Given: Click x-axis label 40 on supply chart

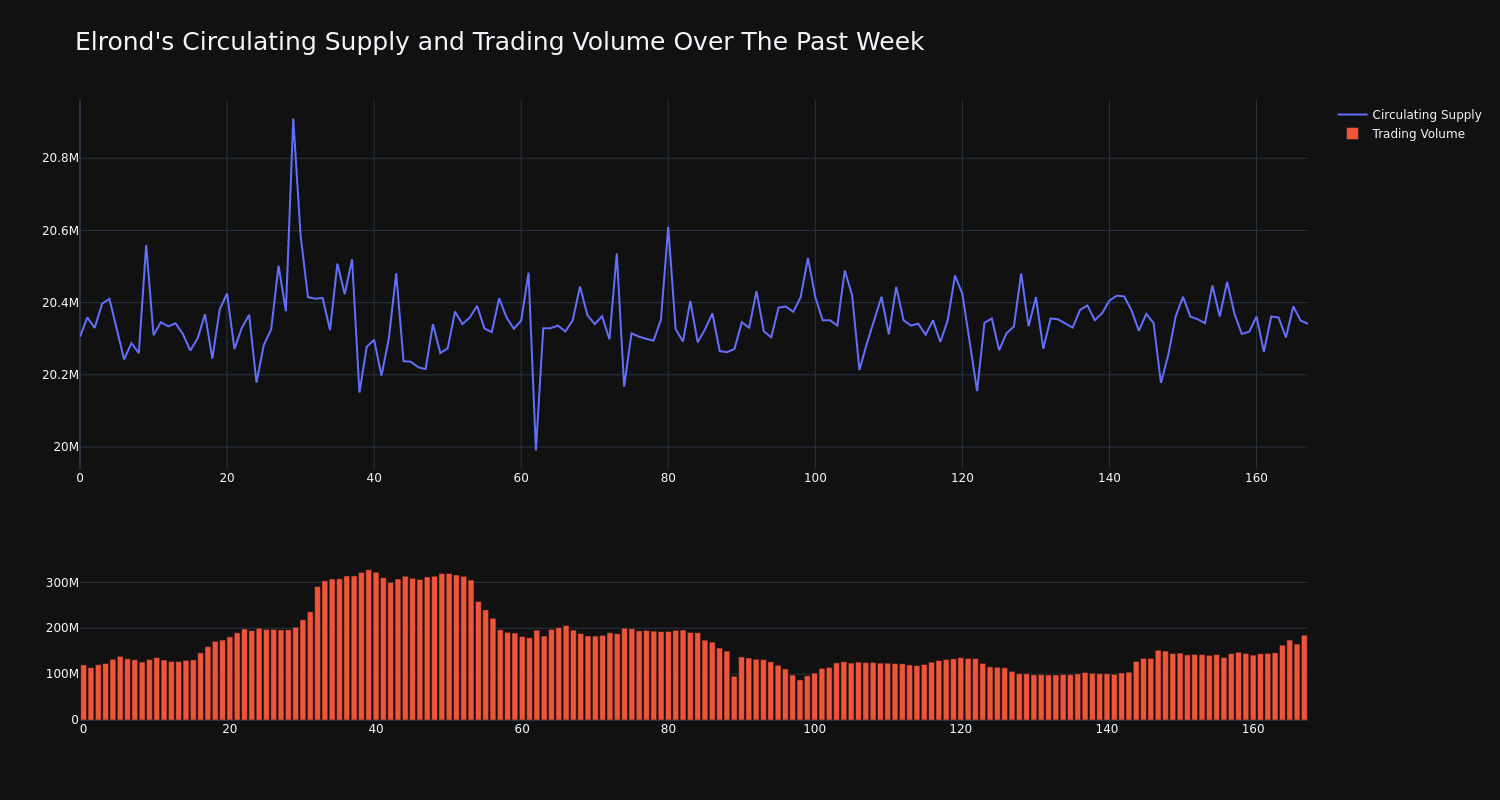Looking at the screenshot, I should 374,478.
